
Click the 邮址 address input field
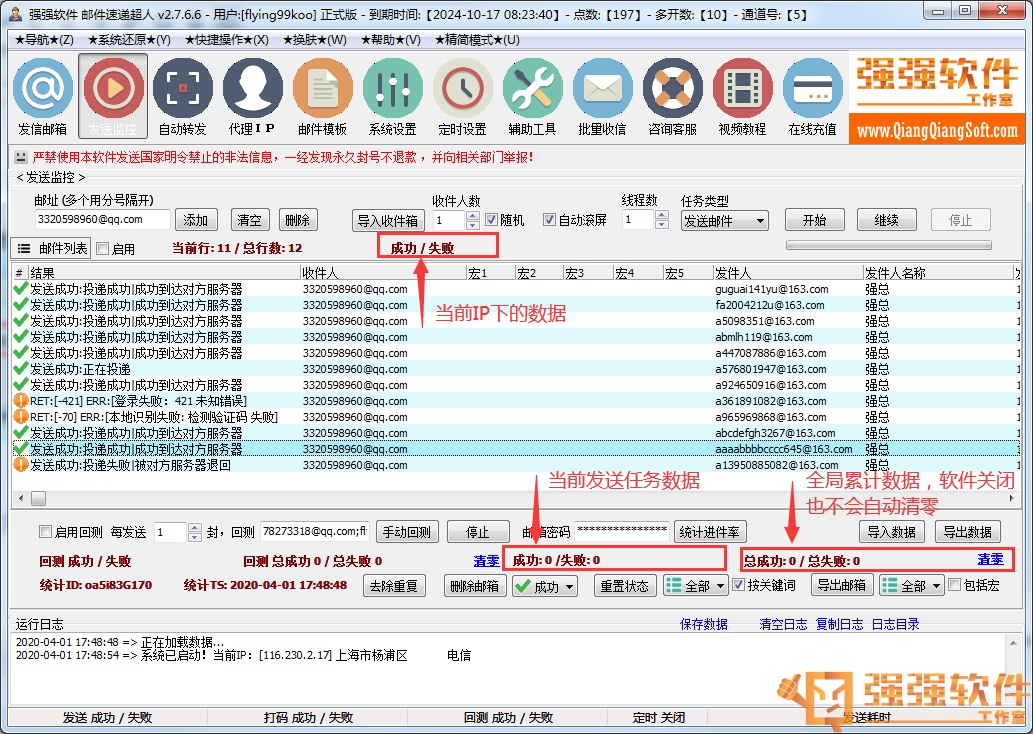click(102, 219)
